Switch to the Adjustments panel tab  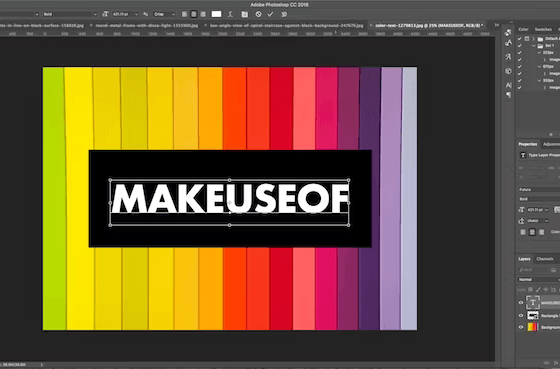551,144
